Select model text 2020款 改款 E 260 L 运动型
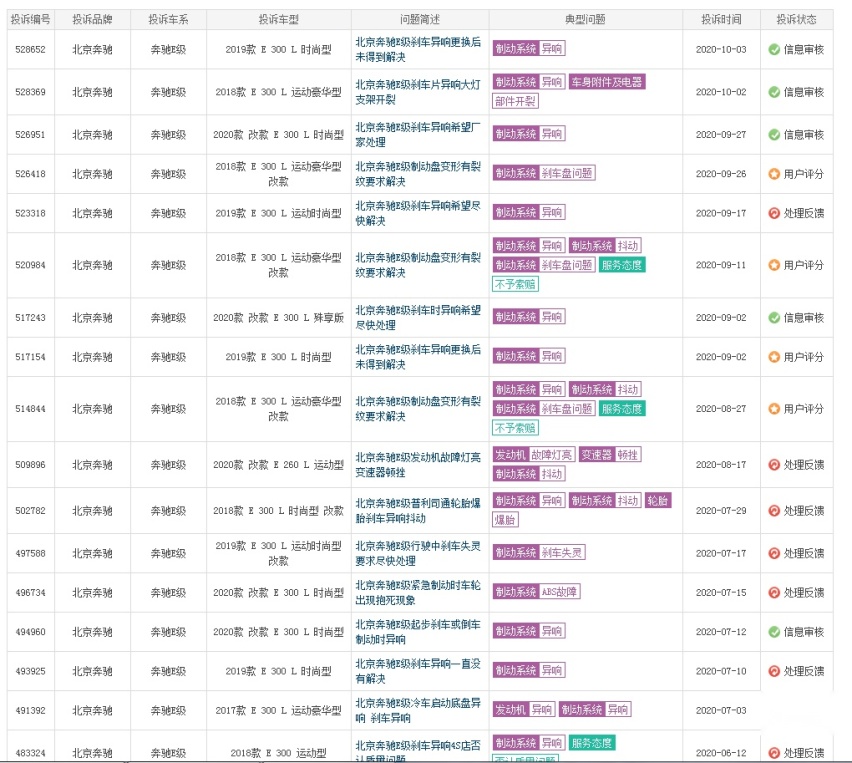Screen dimensions: 852x763 pyautogui.click(x=279, y=465)
